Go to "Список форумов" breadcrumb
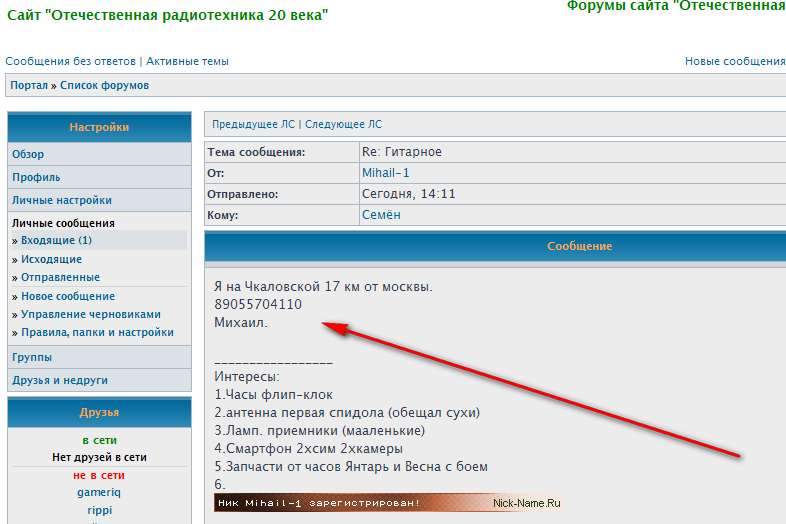The height and width of the screenshot is (524, 786). [104, 85]
